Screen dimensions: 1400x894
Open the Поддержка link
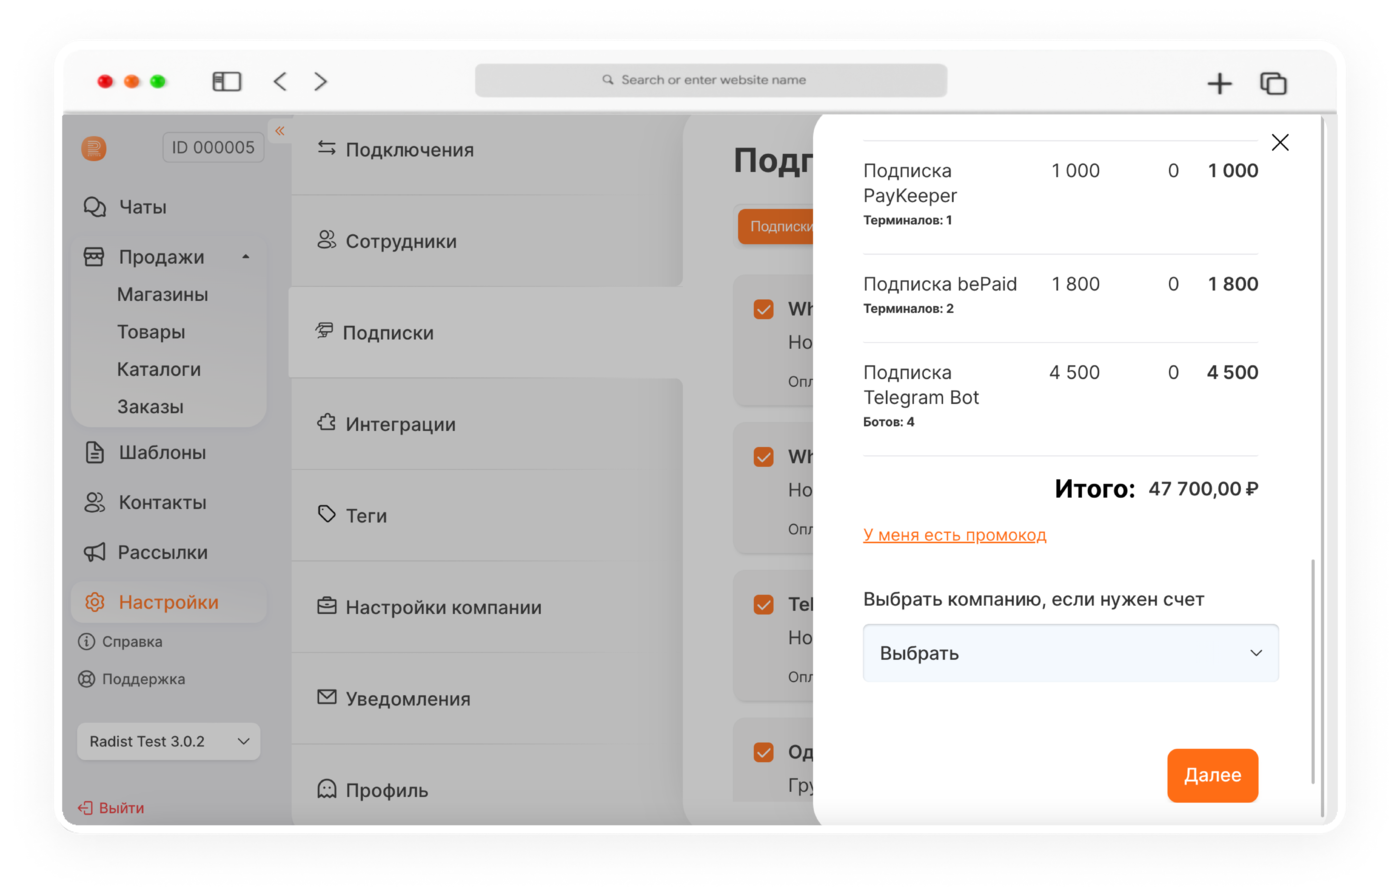(144, 679)
